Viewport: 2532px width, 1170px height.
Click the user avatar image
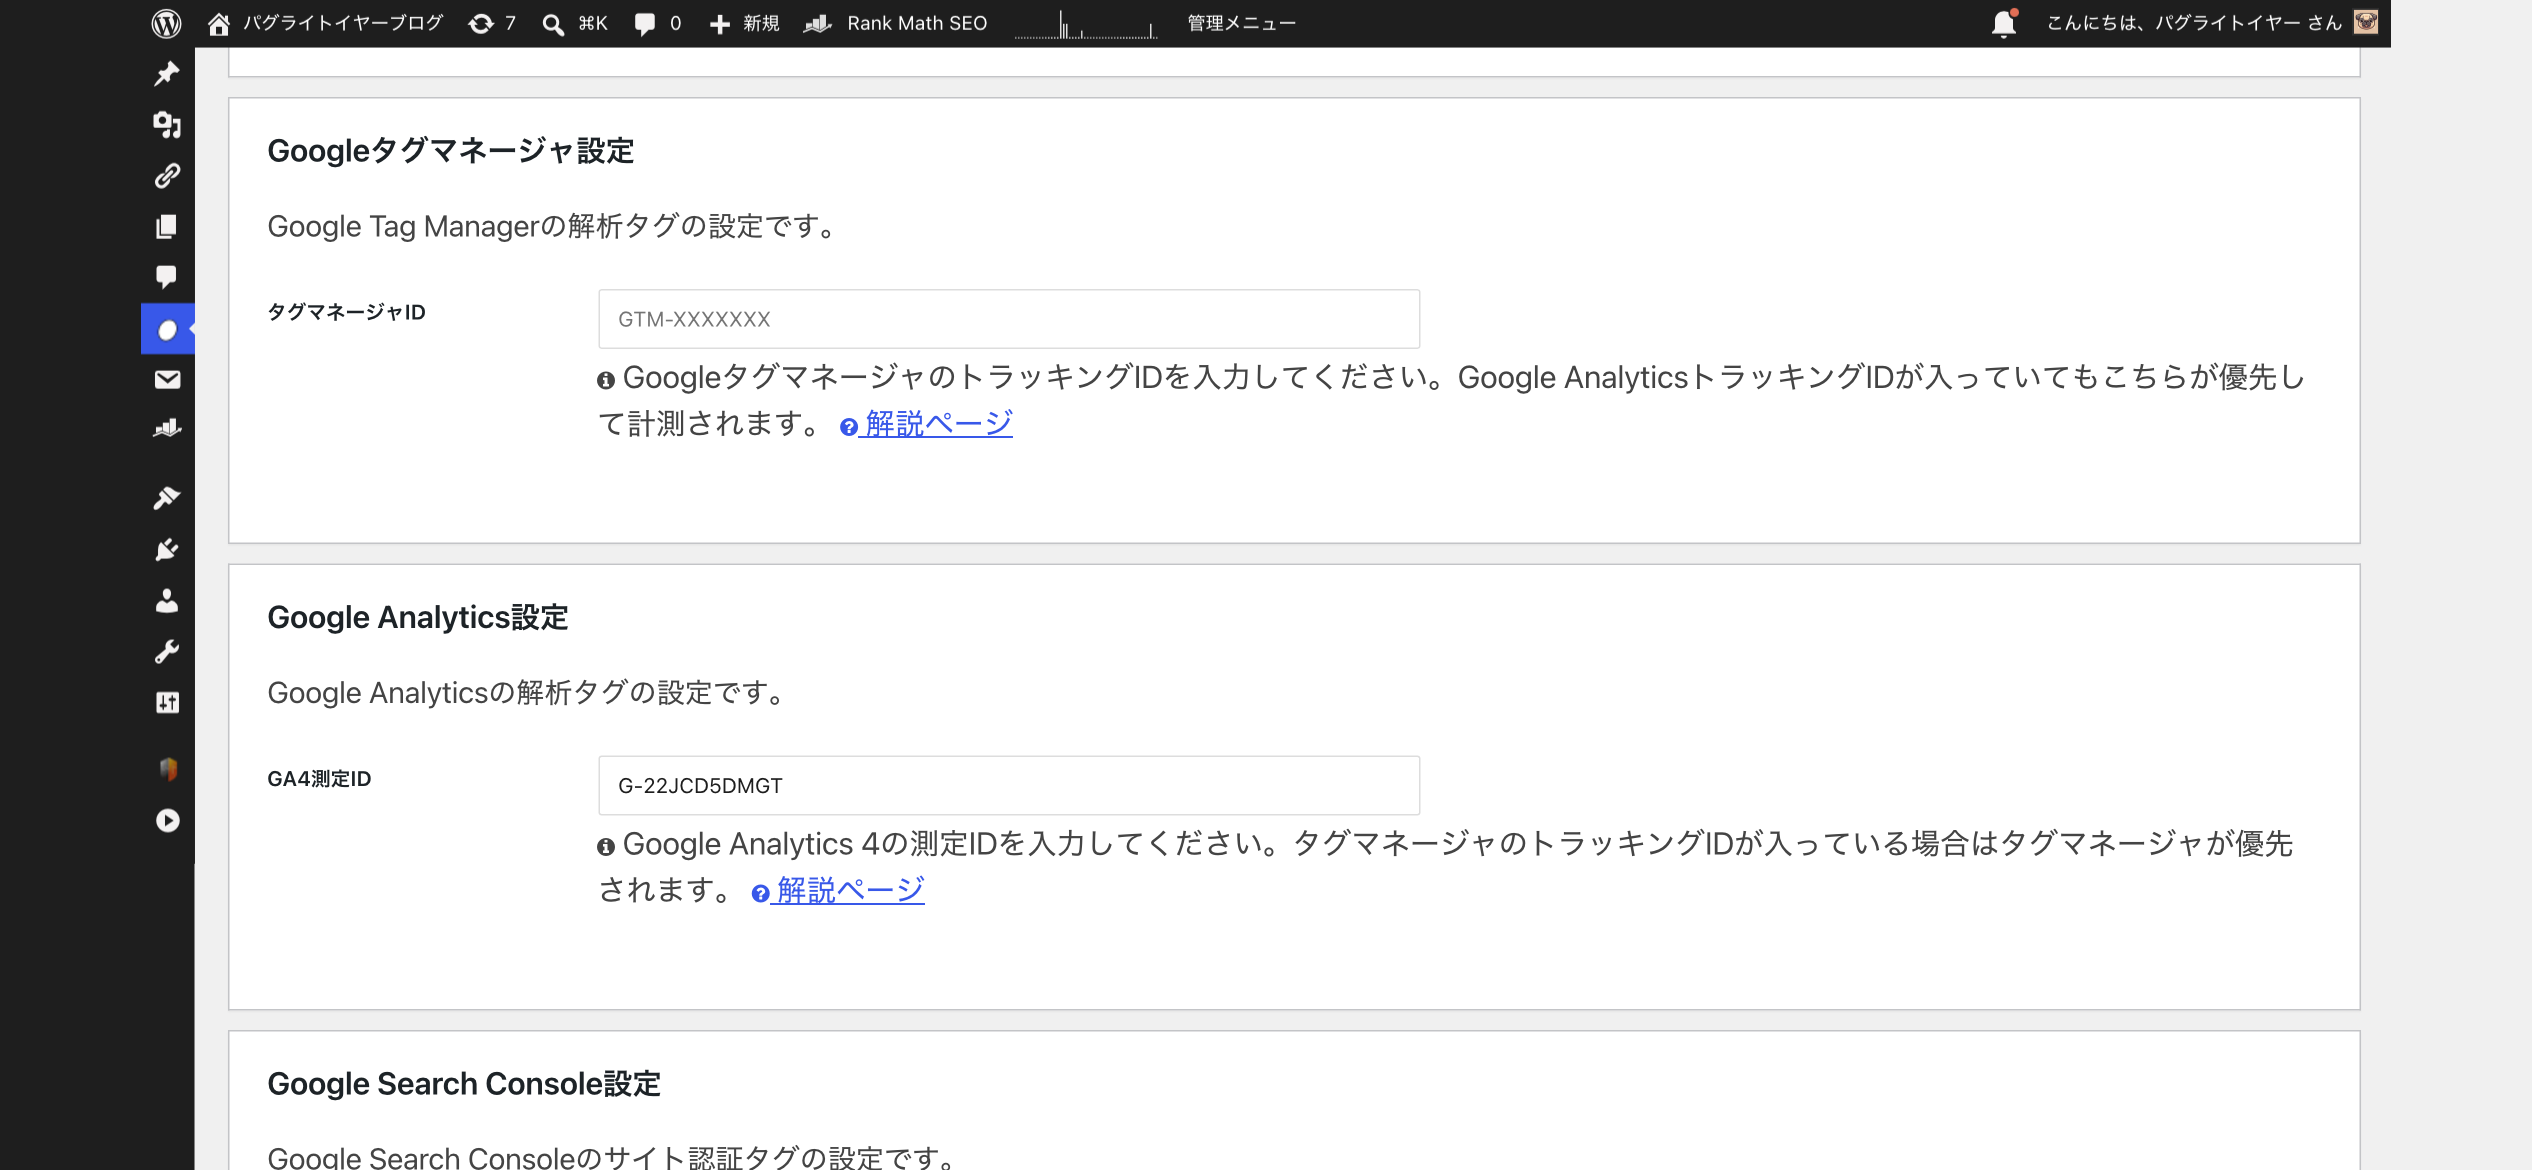point(2366,22)
